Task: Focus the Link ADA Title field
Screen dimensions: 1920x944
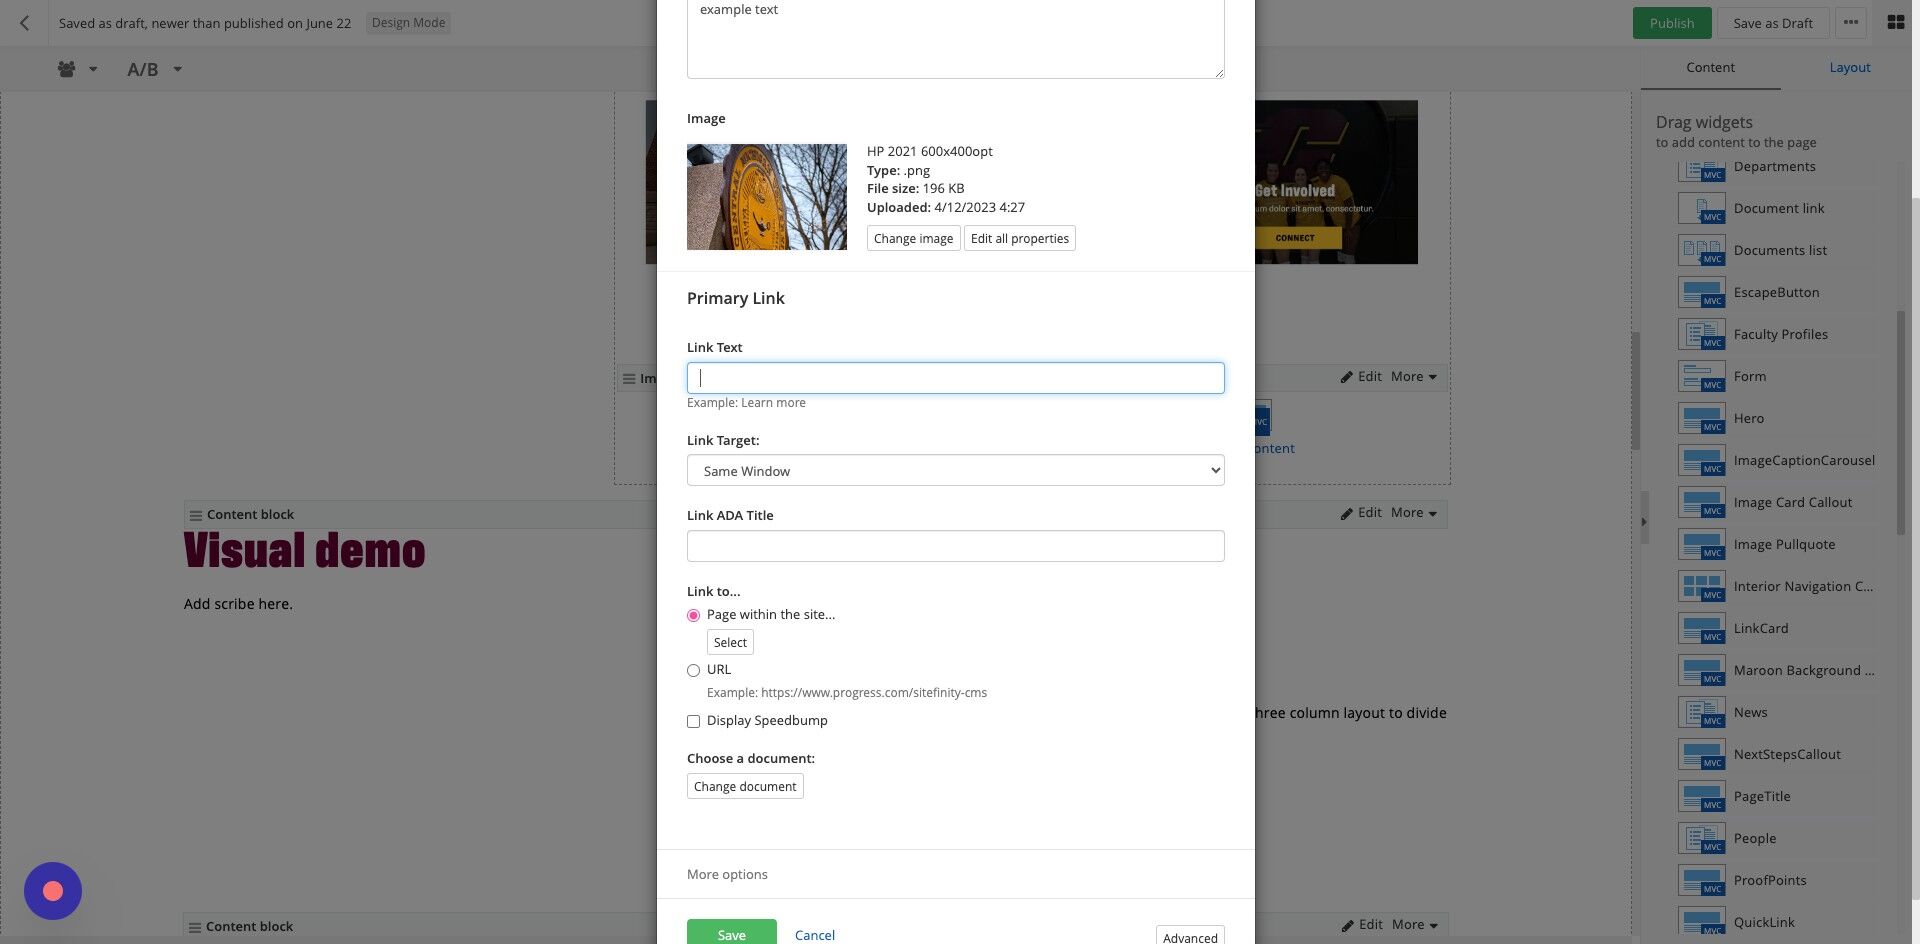Action: pyautogui.click(x=955, y=546)
